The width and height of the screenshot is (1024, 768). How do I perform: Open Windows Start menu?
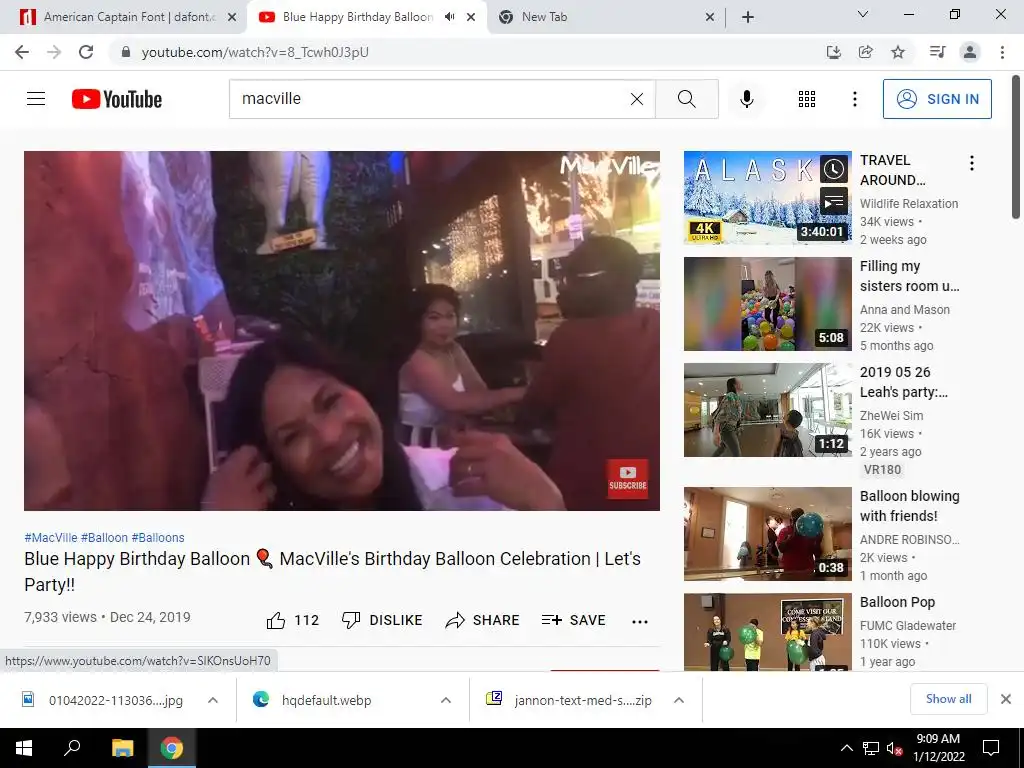(x=24, y=748)
